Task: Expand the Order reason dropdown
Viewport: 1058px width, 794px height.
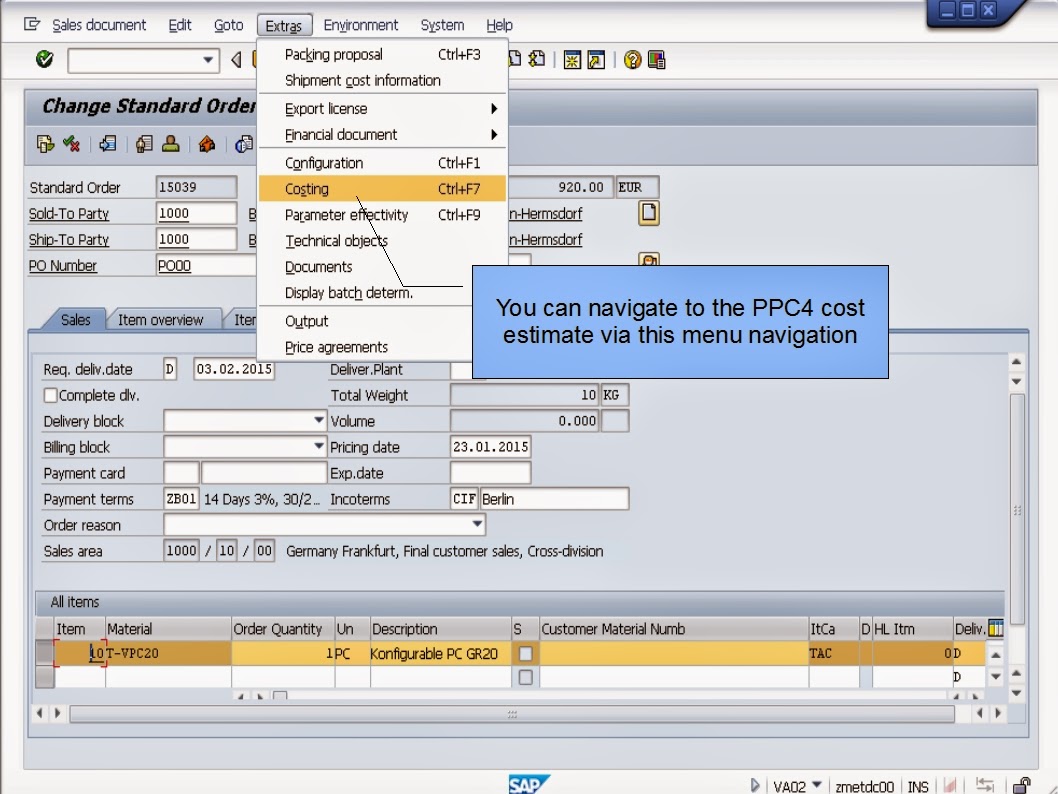Action: click(477, 524)
